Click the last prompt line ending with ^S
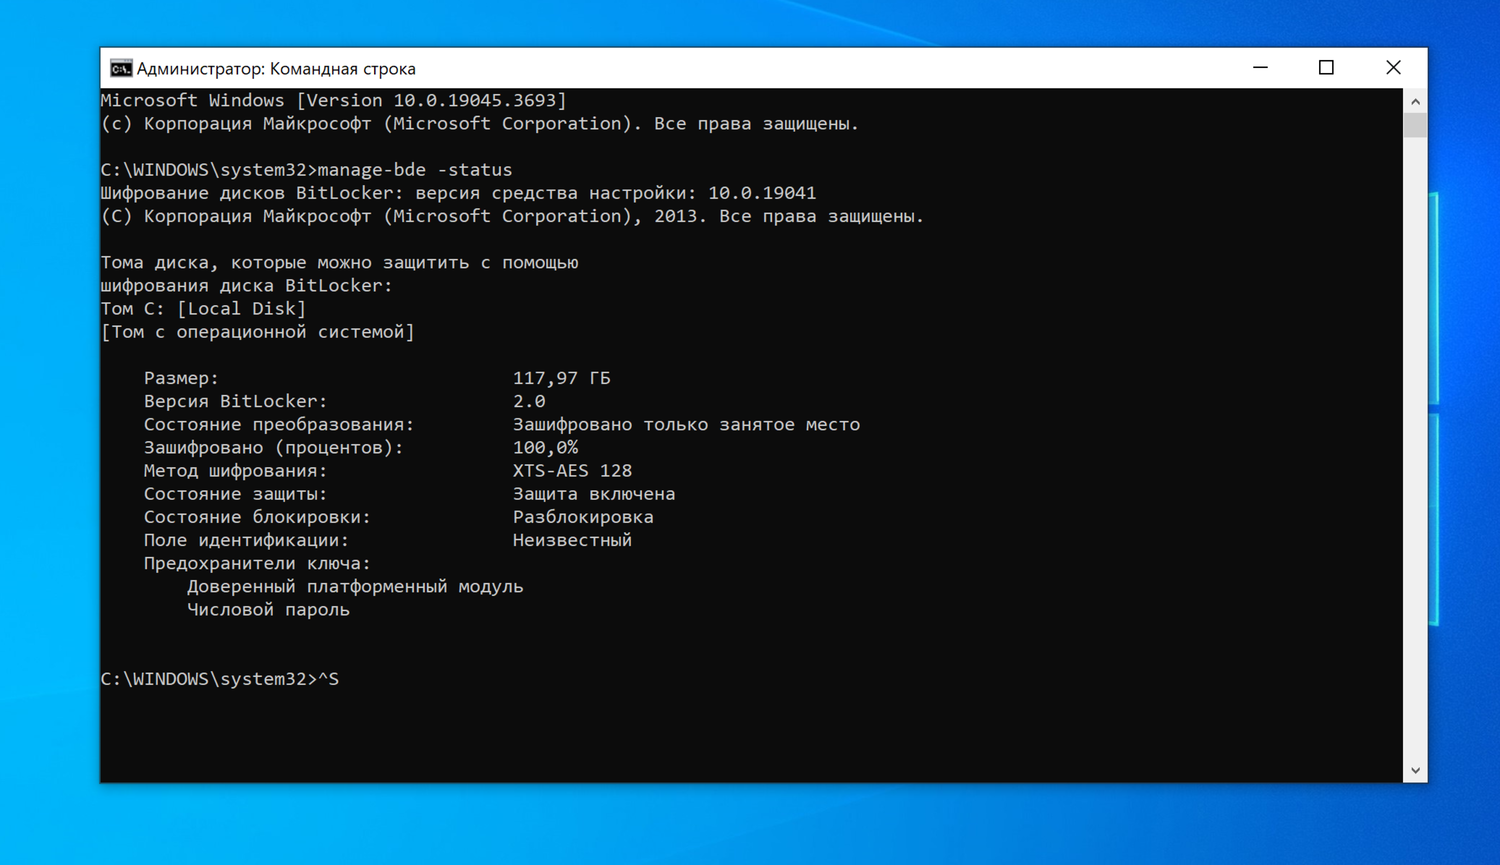 220,679
